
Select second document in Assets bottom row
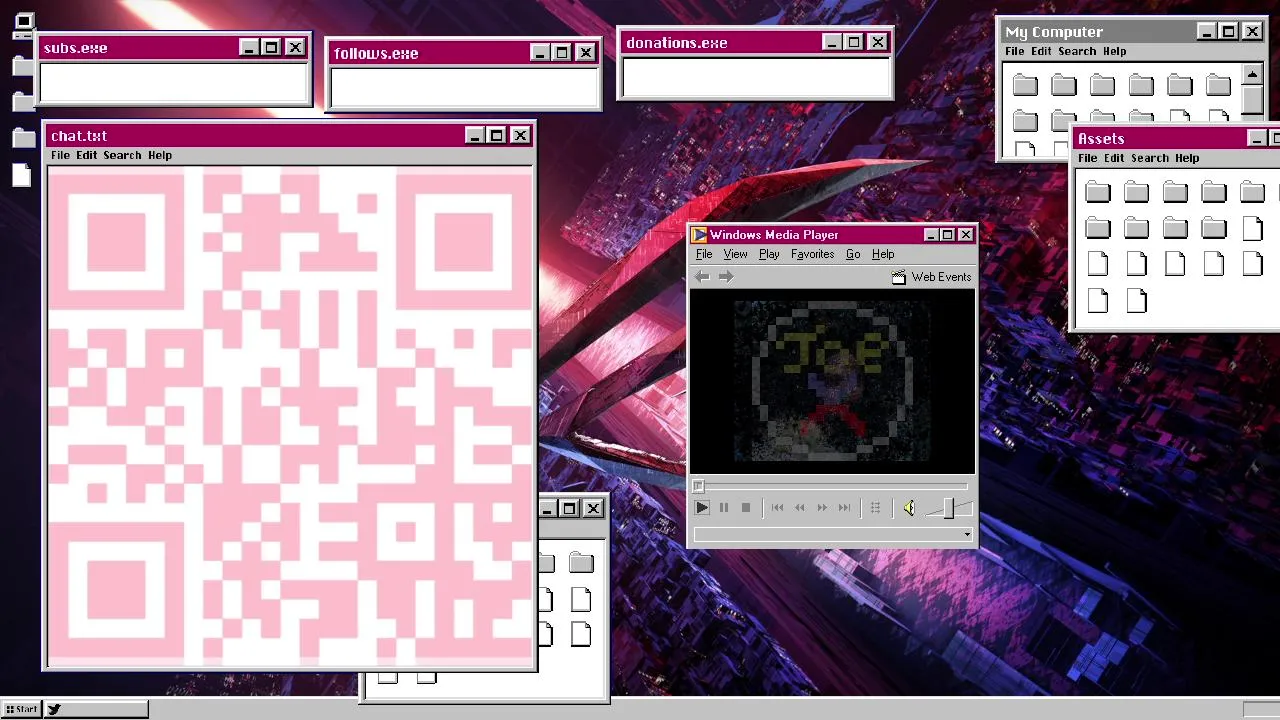click(x=1137, y=300)
